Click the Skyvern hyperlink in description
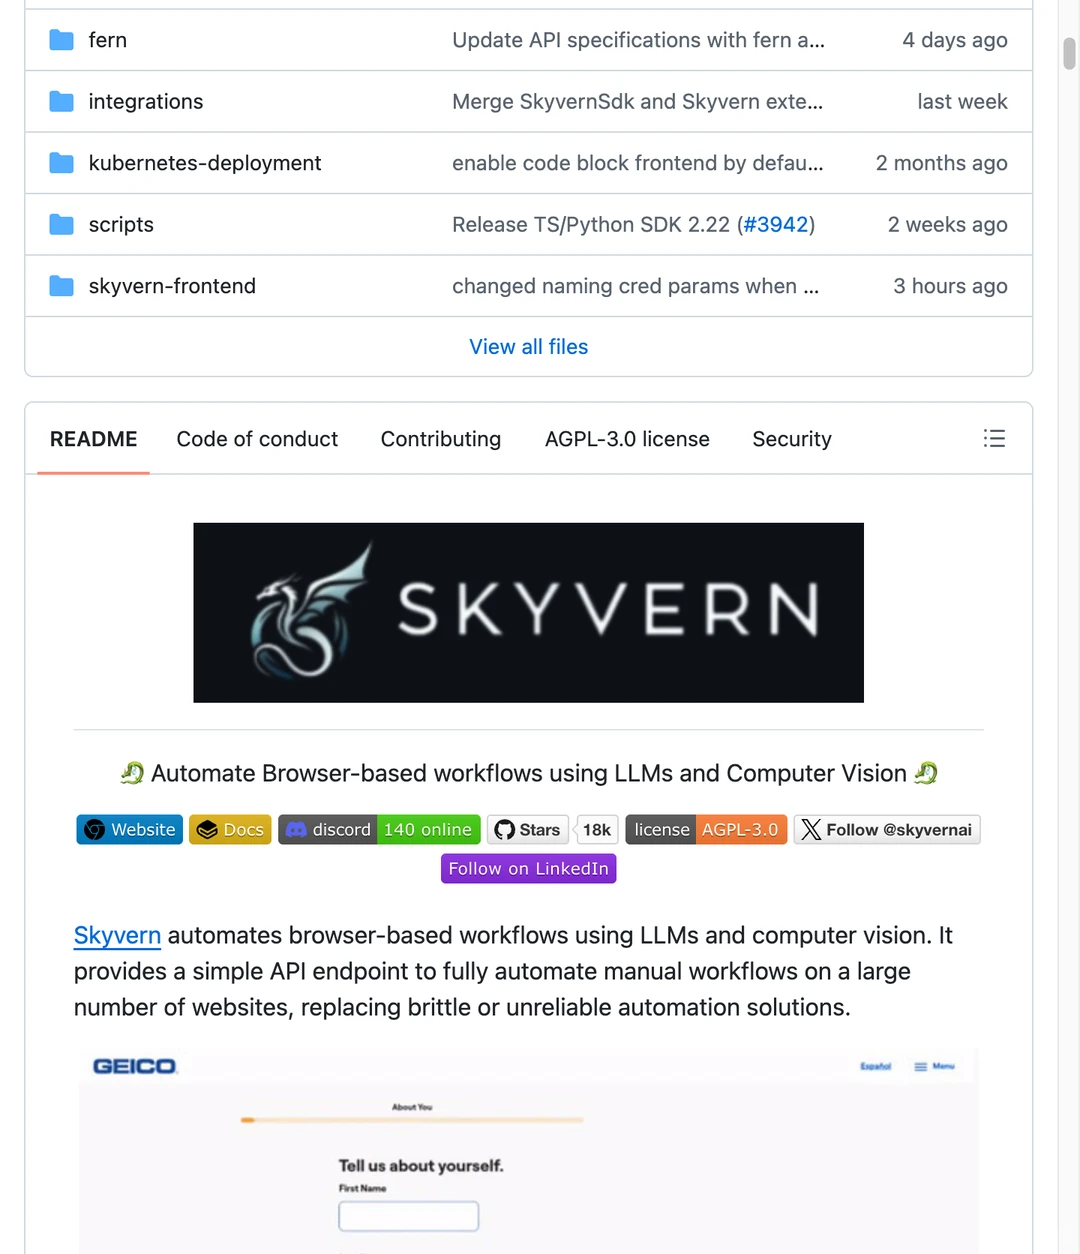This screenshot has height=1254, width=1080. pos(117,936)
